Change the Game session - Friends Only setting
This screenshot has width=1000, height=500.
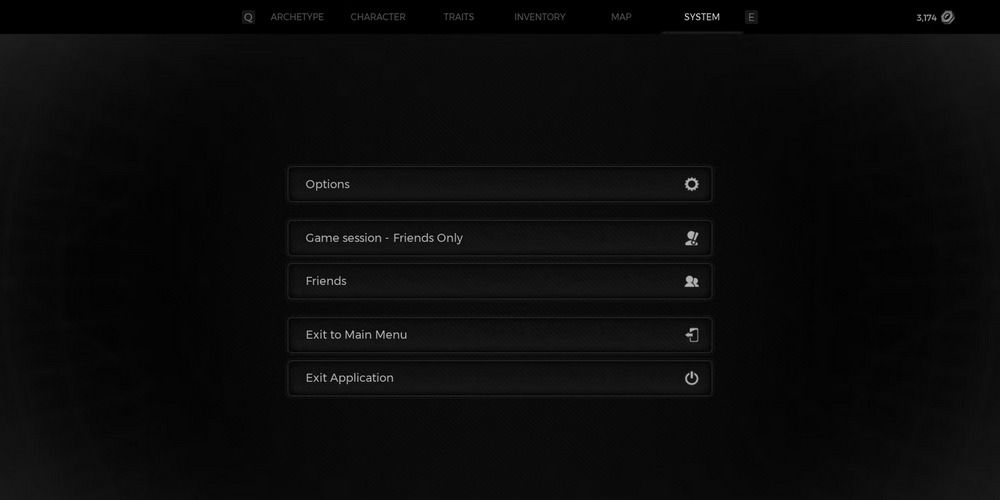pyautogui.click(x=384, y=238)
